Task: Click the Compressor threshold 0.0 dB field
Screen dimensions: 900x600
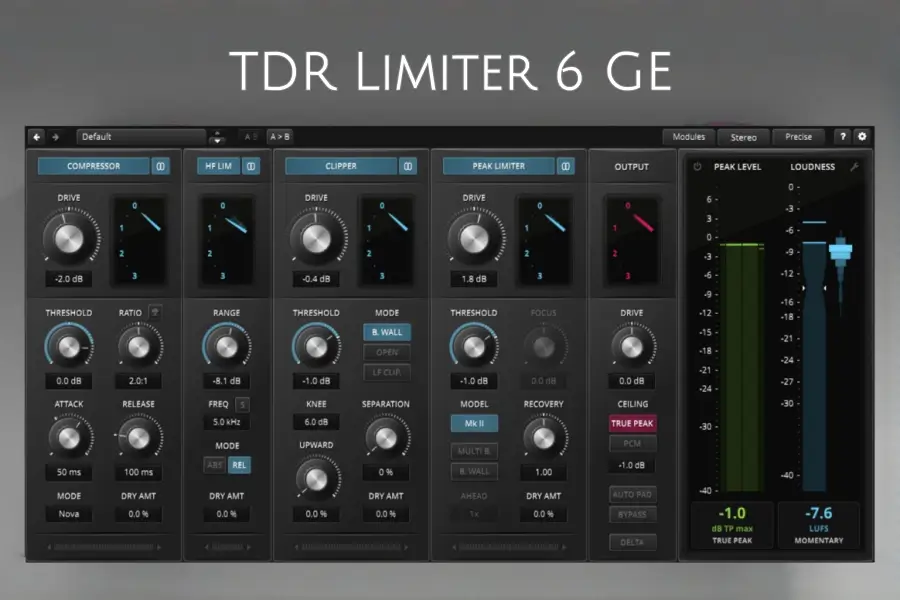Action: click(69, 381)
